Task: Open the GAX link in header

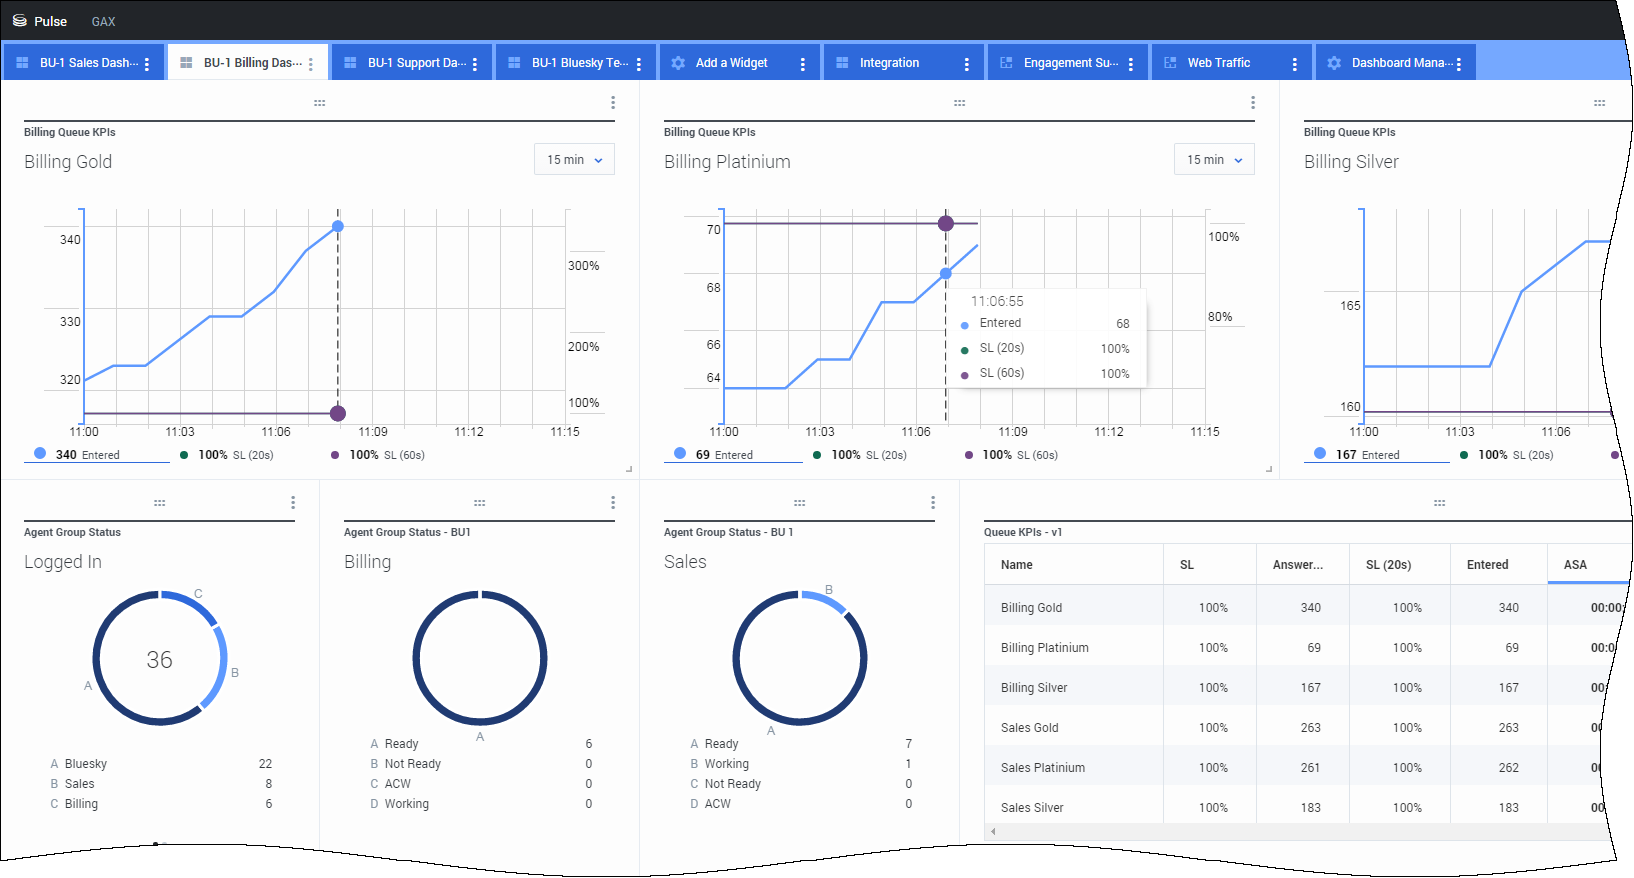Action: coord(103,21)
